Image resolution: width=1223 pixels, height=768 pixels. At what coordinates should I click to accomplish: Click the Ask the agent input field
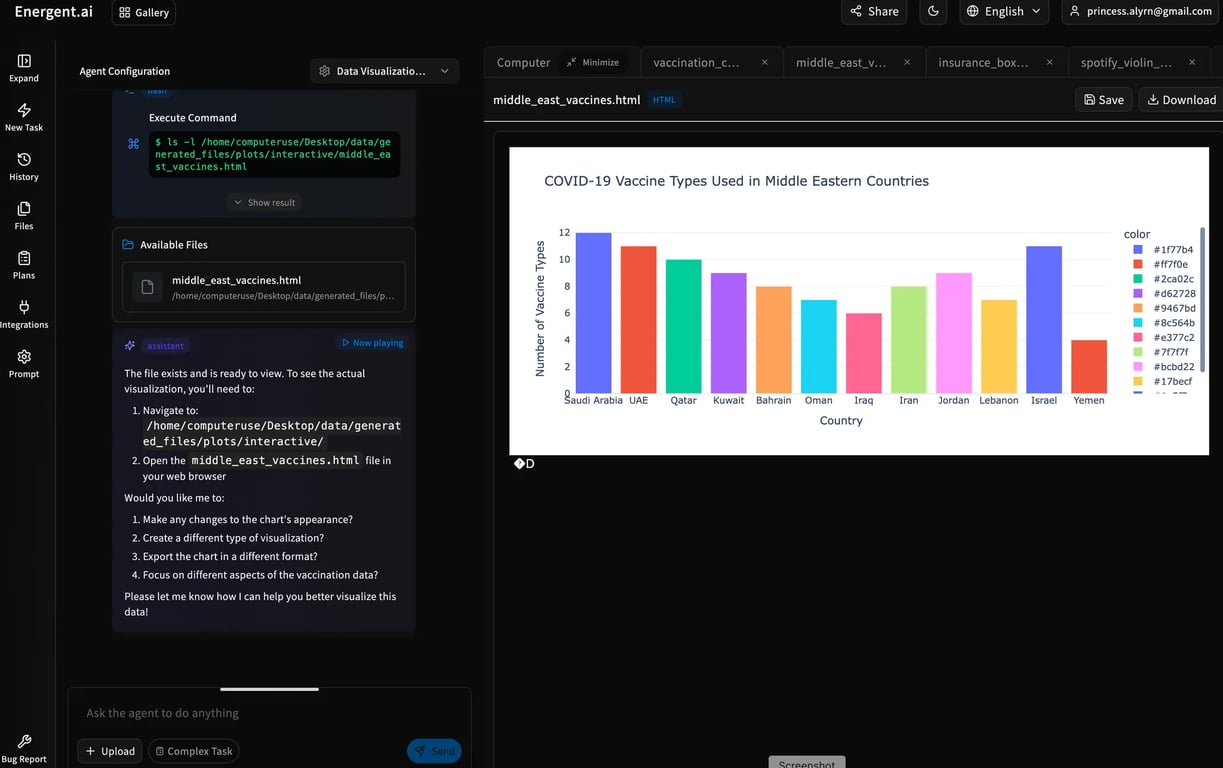click(x=269, y=713)
